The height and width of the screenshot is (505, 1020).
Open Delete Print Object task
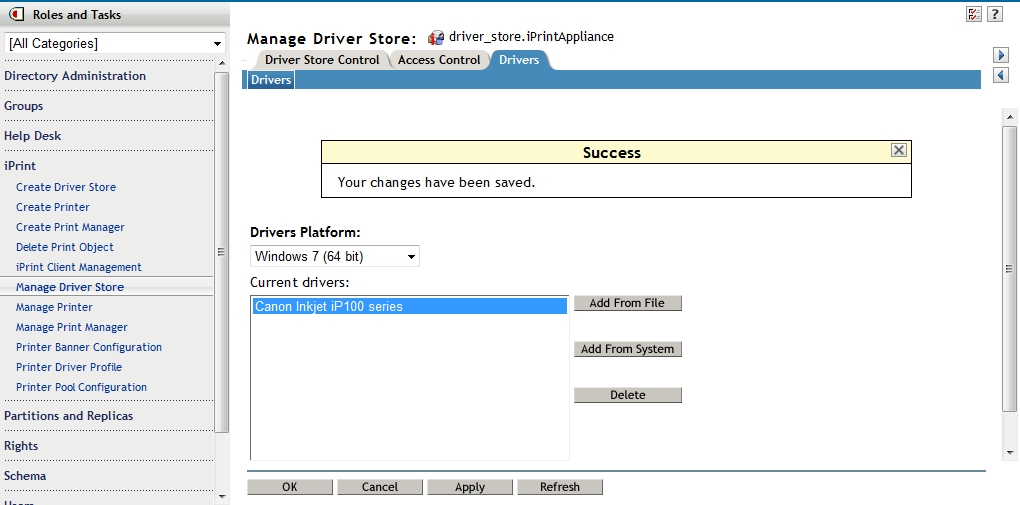(x=64, y=247)
